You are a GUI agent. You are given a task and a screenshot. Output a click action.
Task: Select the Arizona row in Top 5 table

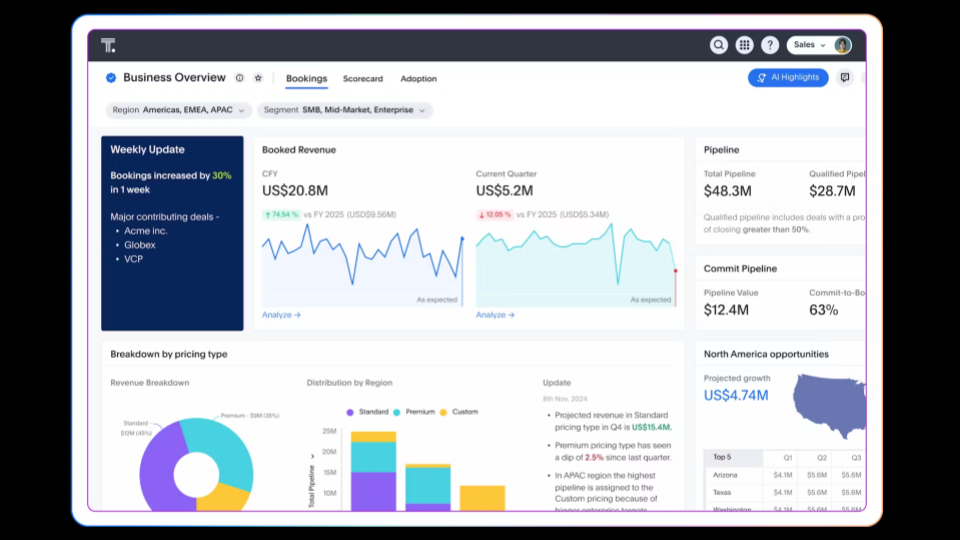(x=726, y=475)
